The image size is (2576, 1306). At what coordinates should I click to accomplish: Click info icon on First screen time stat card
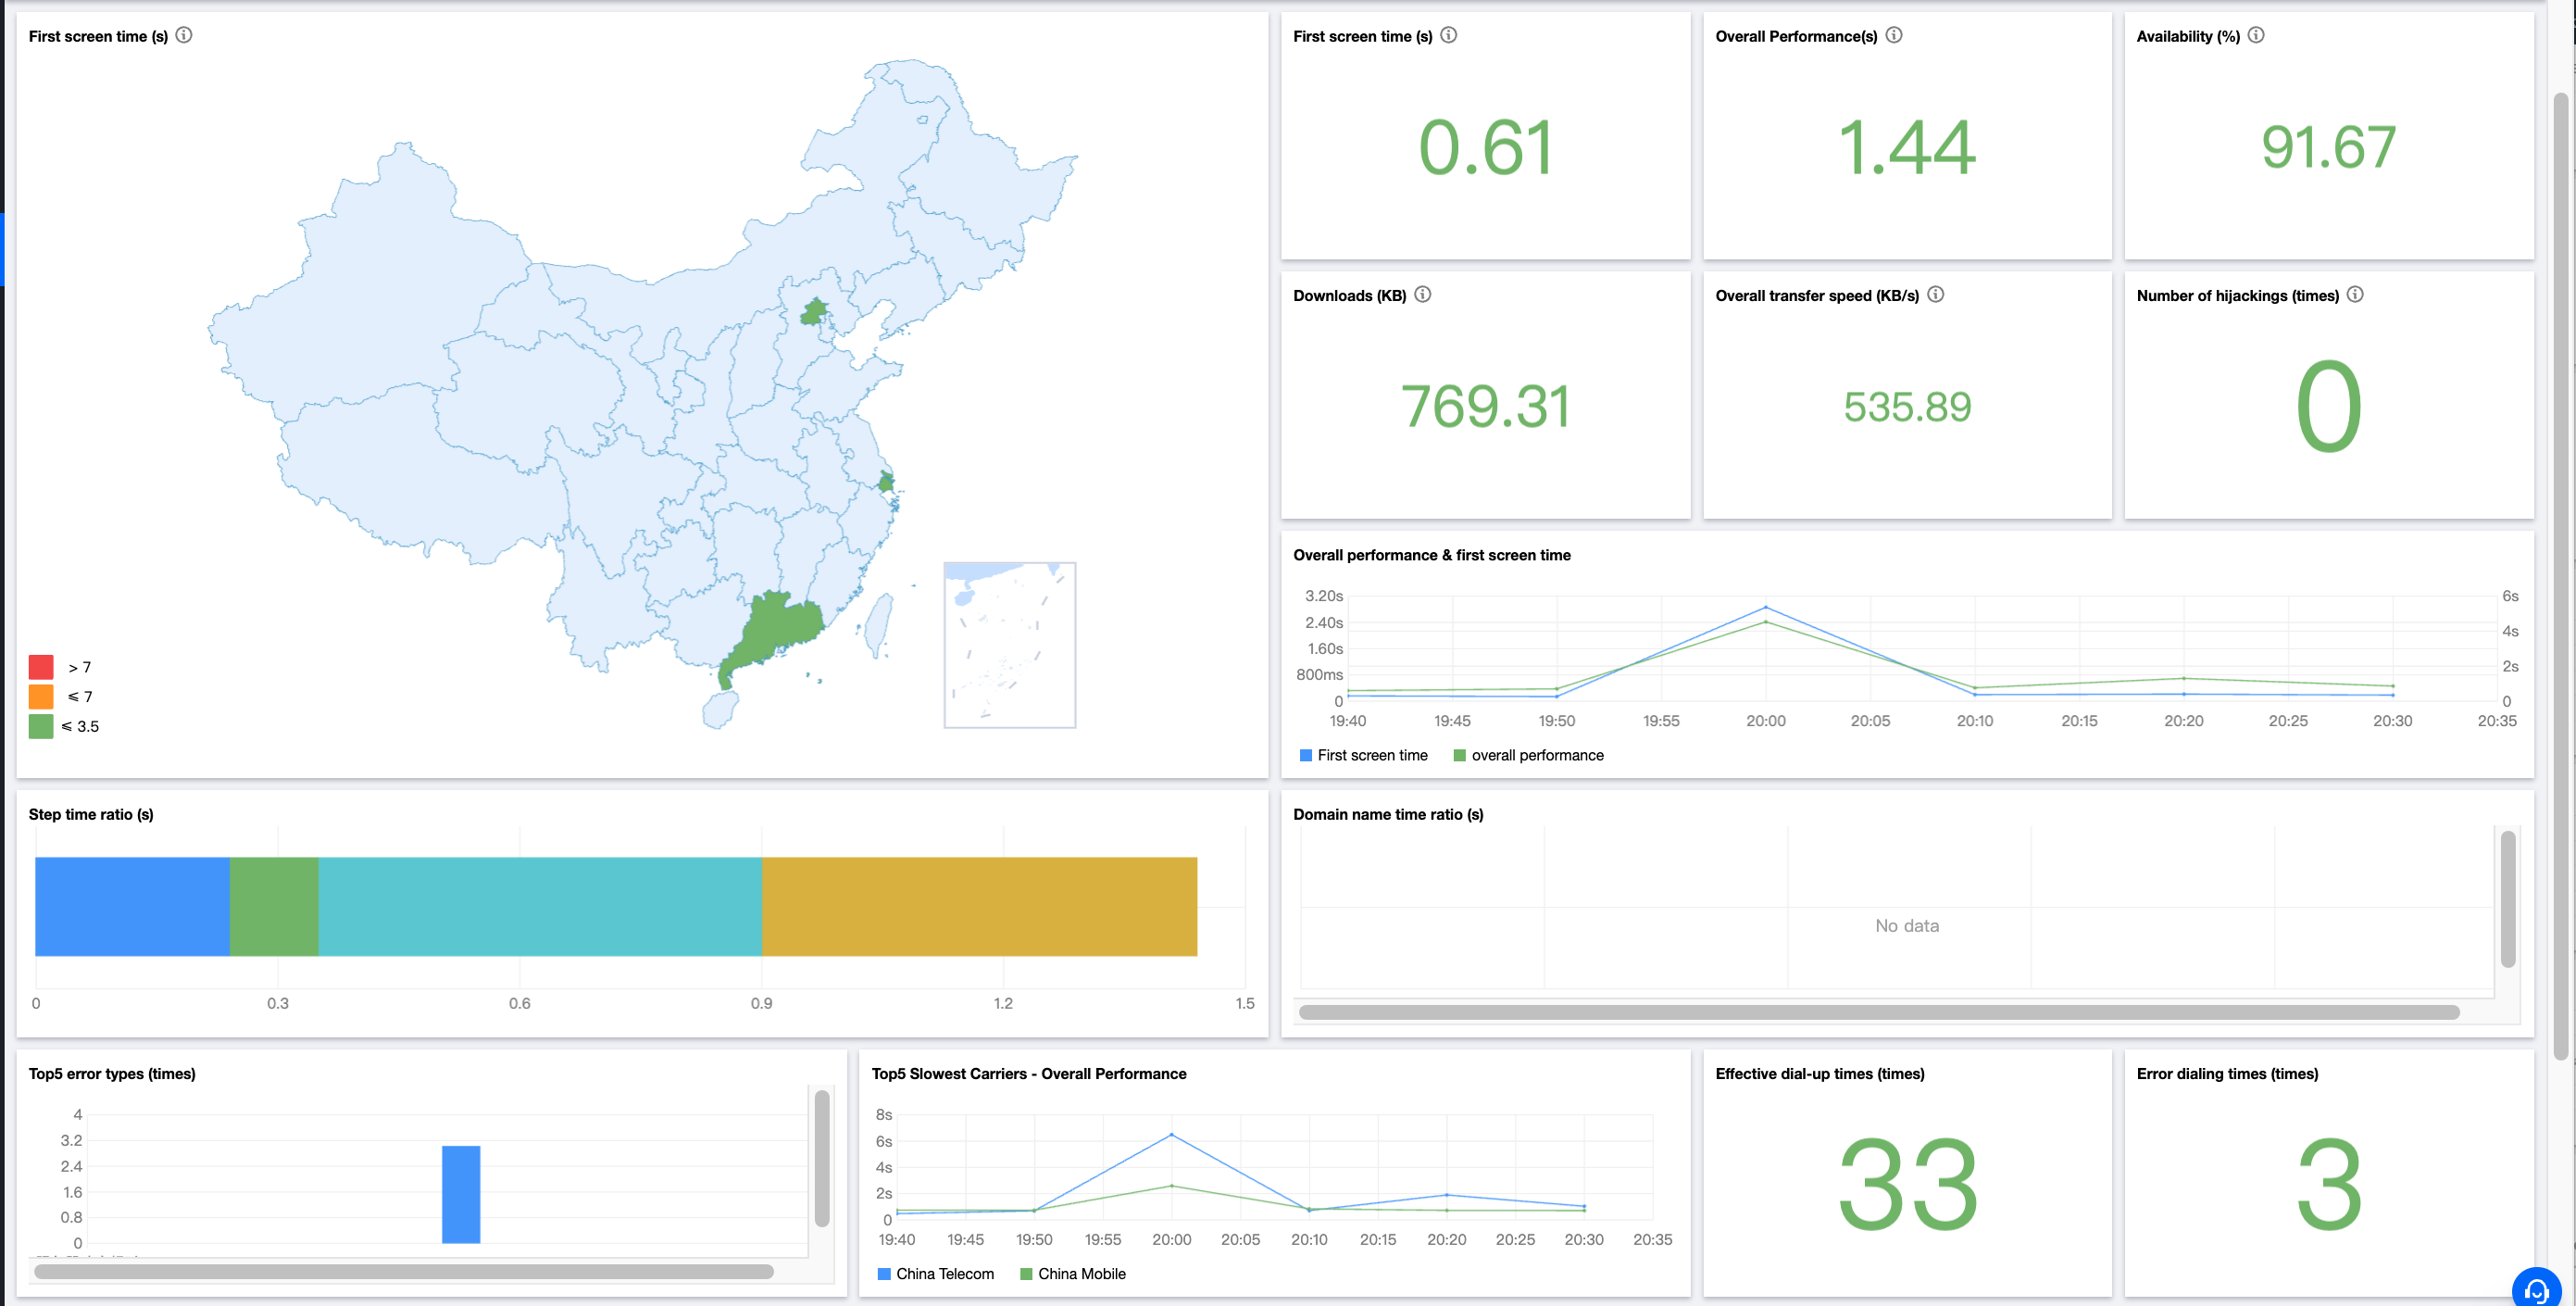tap(1448, 35)
